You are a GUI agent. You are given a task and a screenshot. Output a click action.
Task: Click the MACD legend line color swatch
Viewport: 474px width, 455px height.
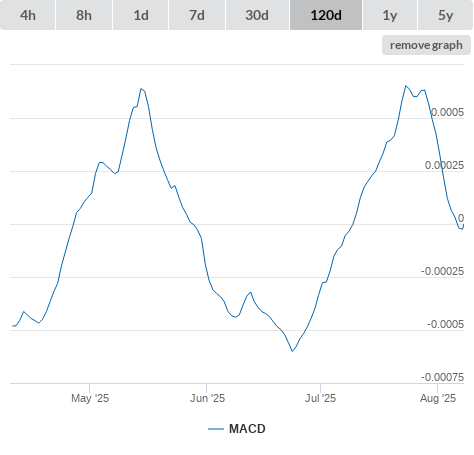pyautogui.click(x=216, y=429)
